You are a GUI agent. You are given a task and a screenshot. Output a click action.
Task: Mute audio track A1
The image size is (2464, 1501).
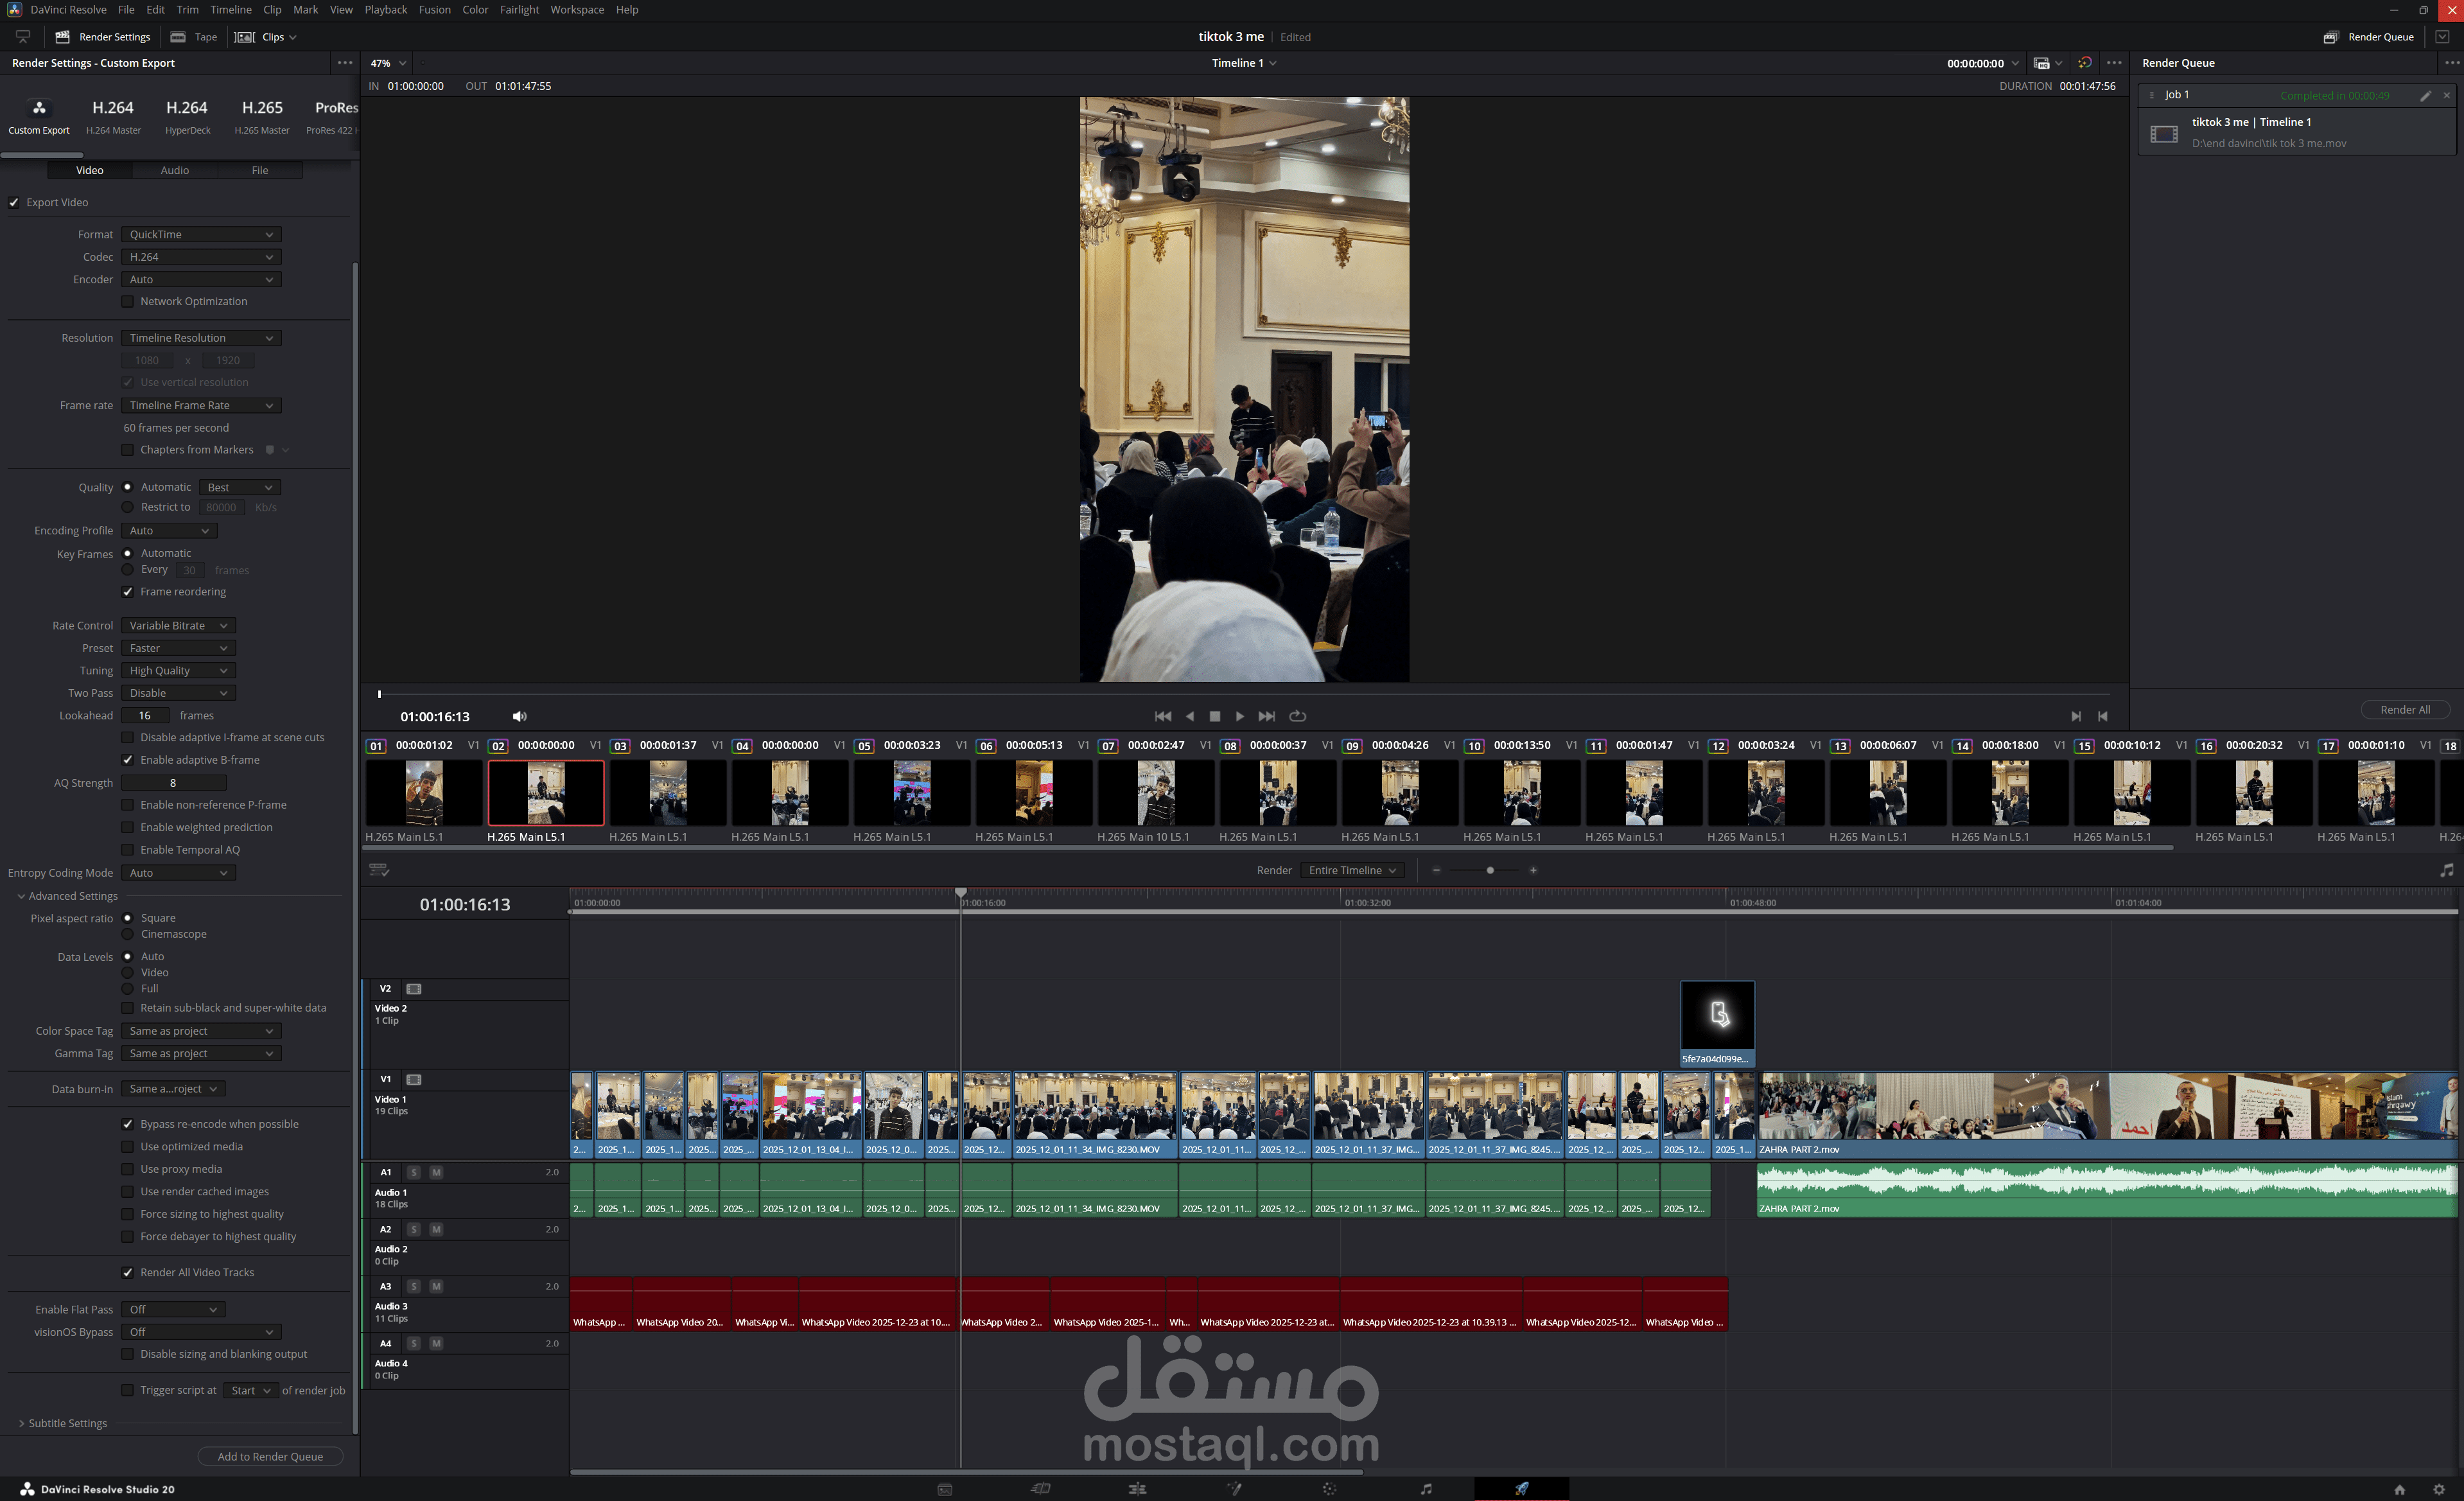(x=436, y=1172)
